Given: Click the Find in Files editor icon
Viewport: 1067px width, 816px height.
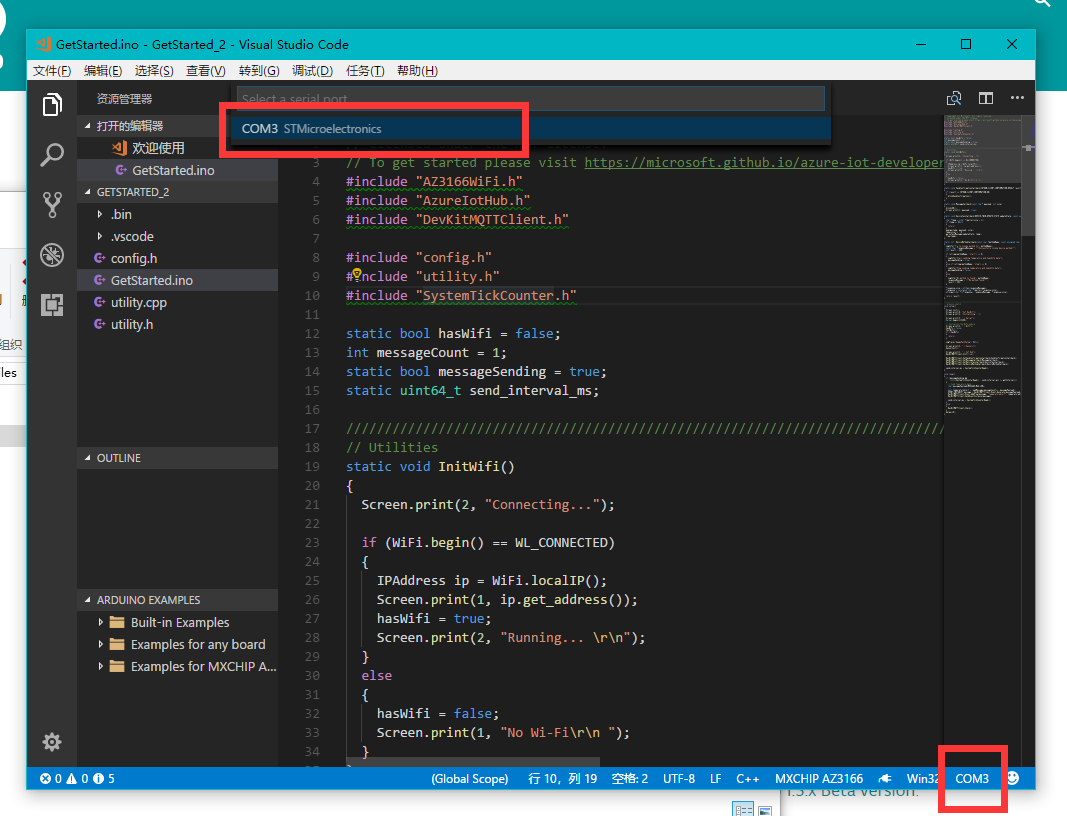Looking at the screenshot, I should click(954, 98).
